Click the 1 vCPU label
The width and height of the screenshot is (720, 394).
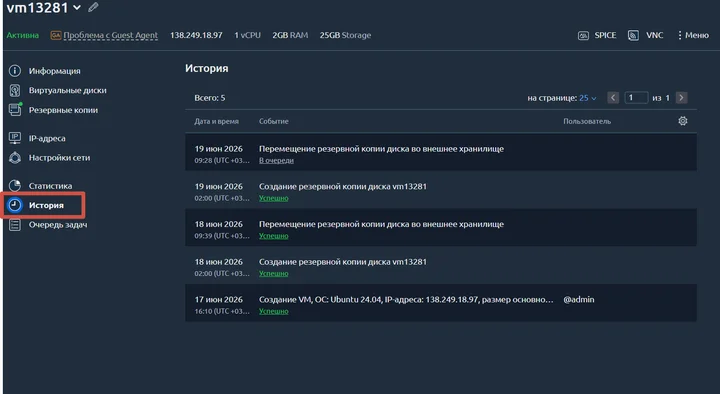[x=248, y=35]
